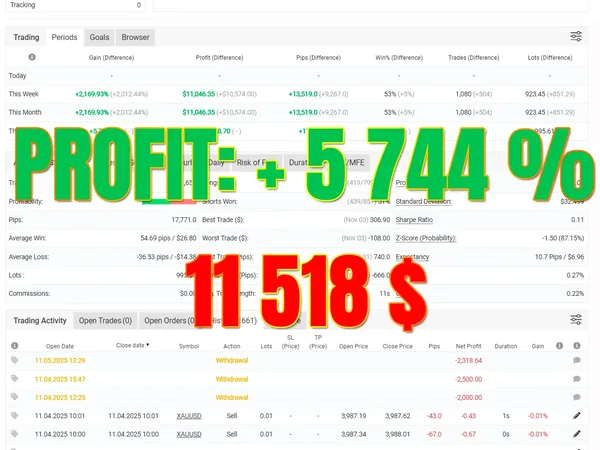Open comment bubble on -2,318.64 withdrawal row
600x450 pixels.
577,360
